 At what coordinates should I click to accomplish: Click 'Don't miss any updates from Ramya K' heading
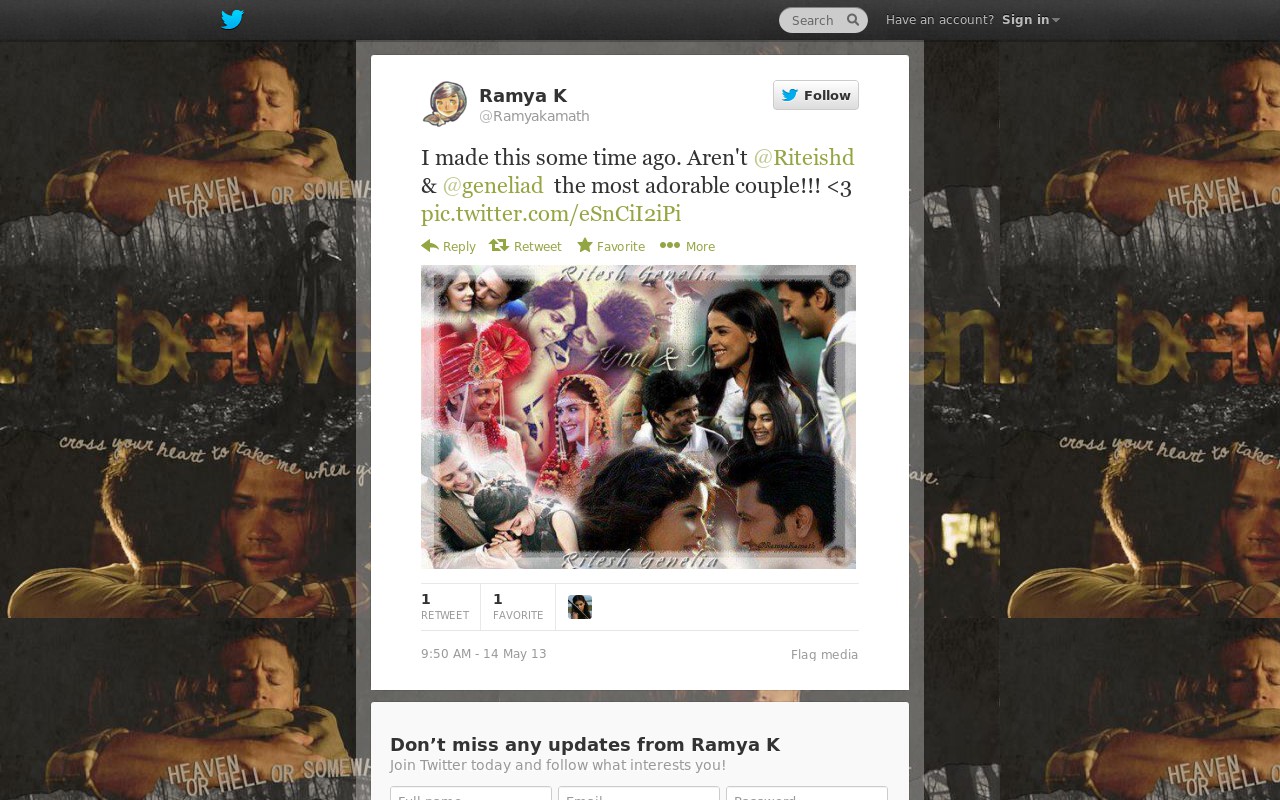[x=585, y=744]
